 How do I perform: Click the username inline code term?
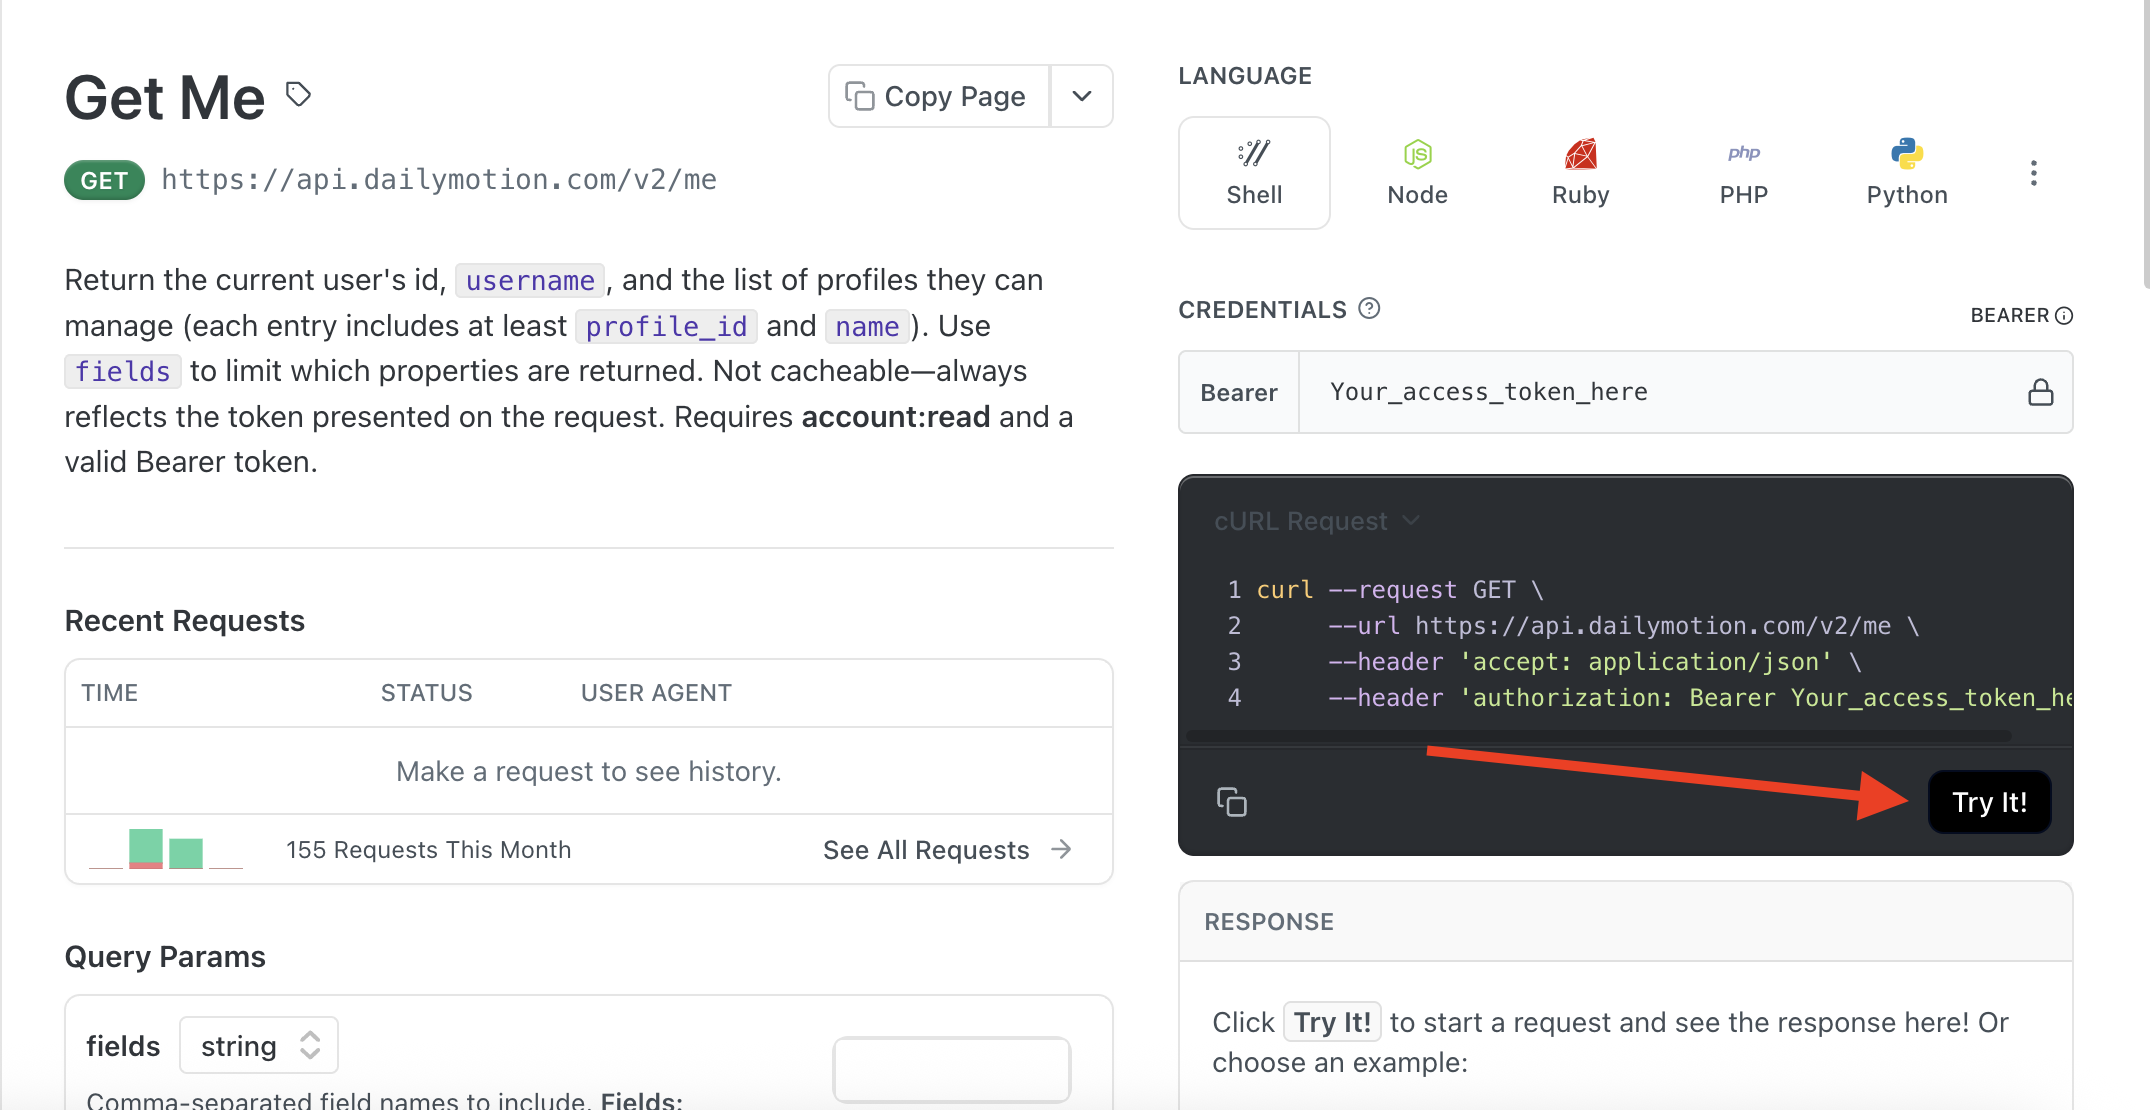(530, 280)
